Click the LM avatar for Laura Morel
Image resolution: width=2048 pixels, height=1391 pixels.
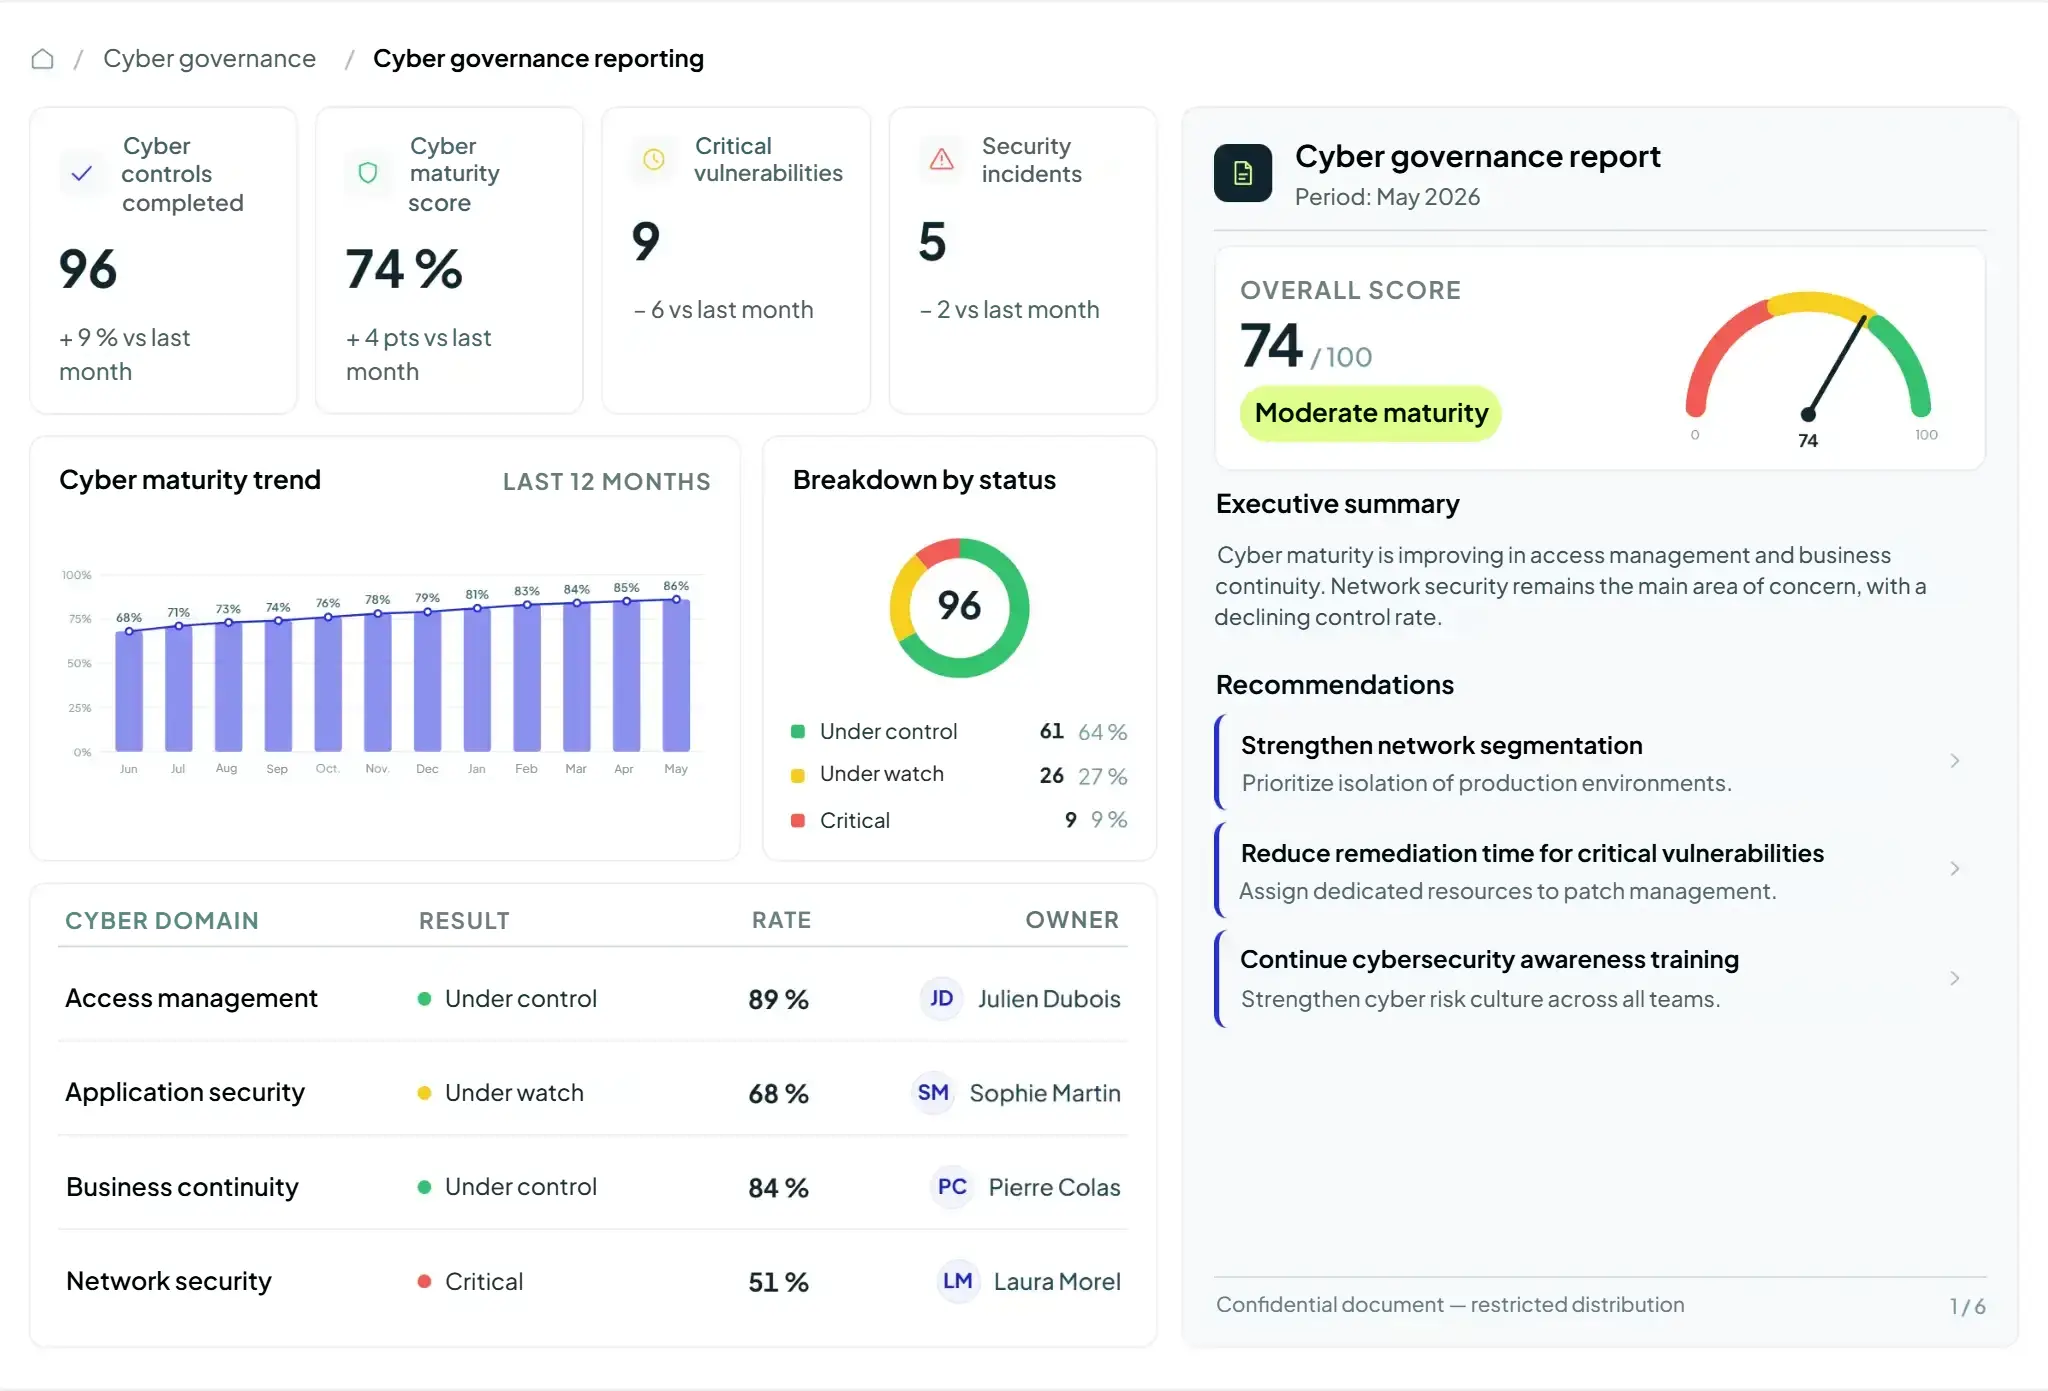(x=957, y=1281)
